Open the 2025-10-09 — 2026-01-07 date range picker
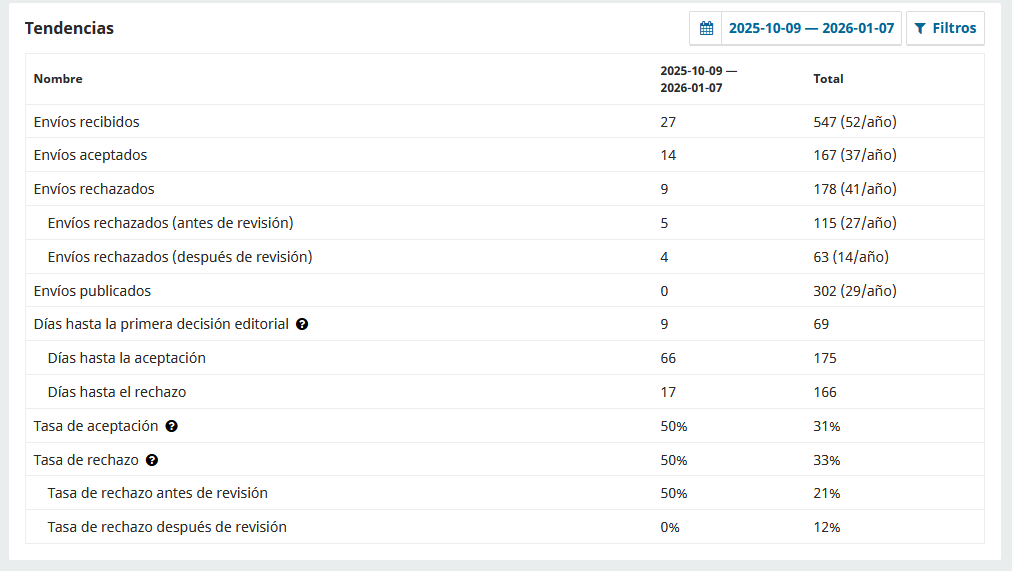Image resolution: width=1012 pixels, height=571 pixels. 811,28
